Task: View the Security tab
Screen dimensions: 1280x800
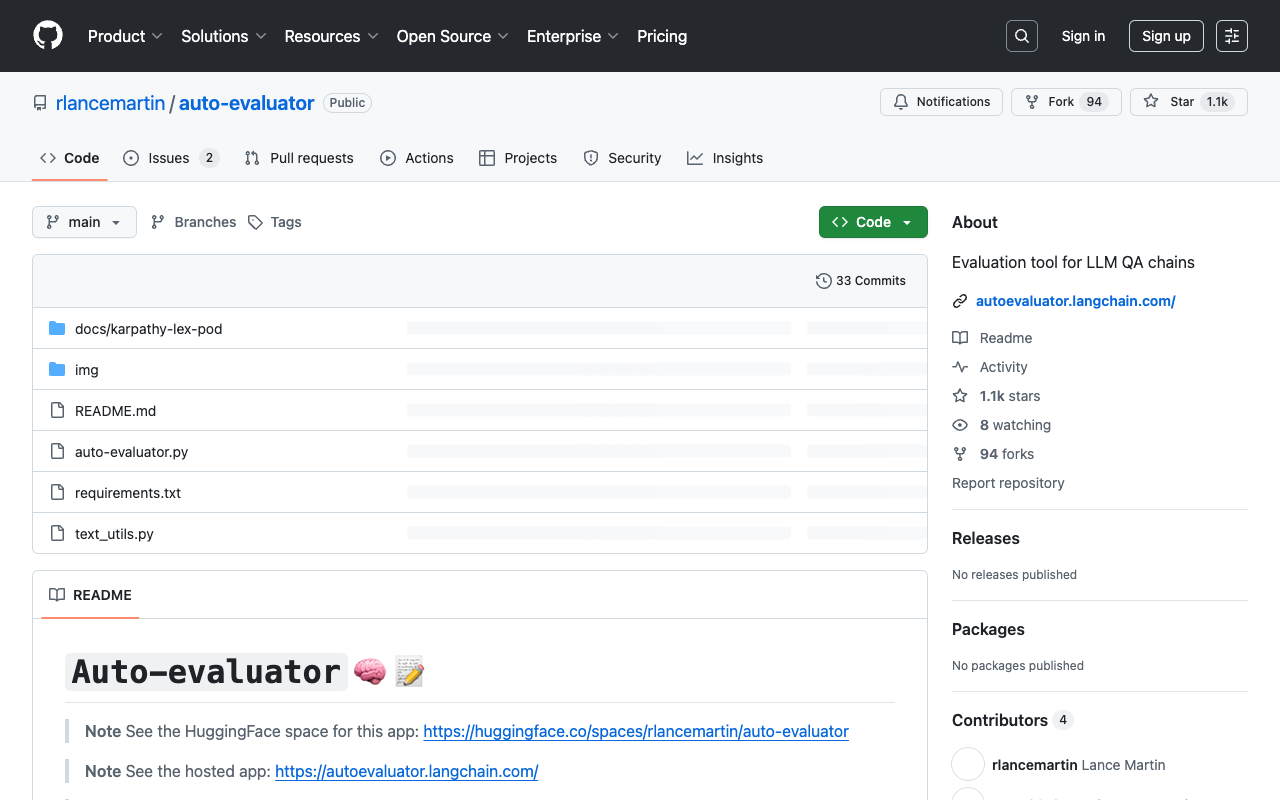Action: (622, 158)
